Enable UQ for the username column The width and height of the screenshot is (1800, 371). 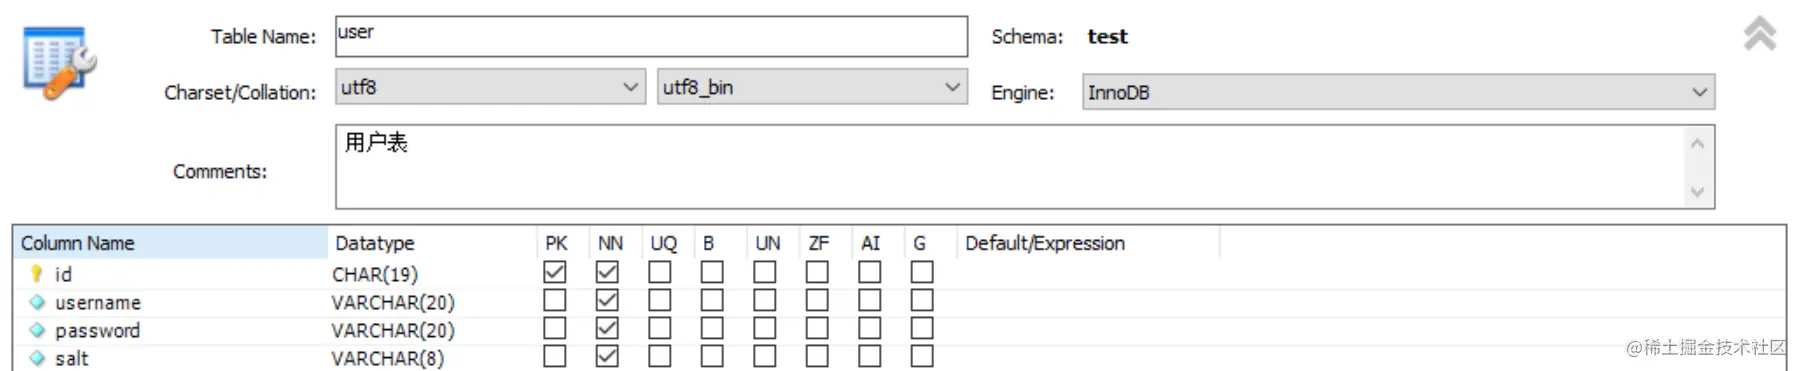coord(660,300)
